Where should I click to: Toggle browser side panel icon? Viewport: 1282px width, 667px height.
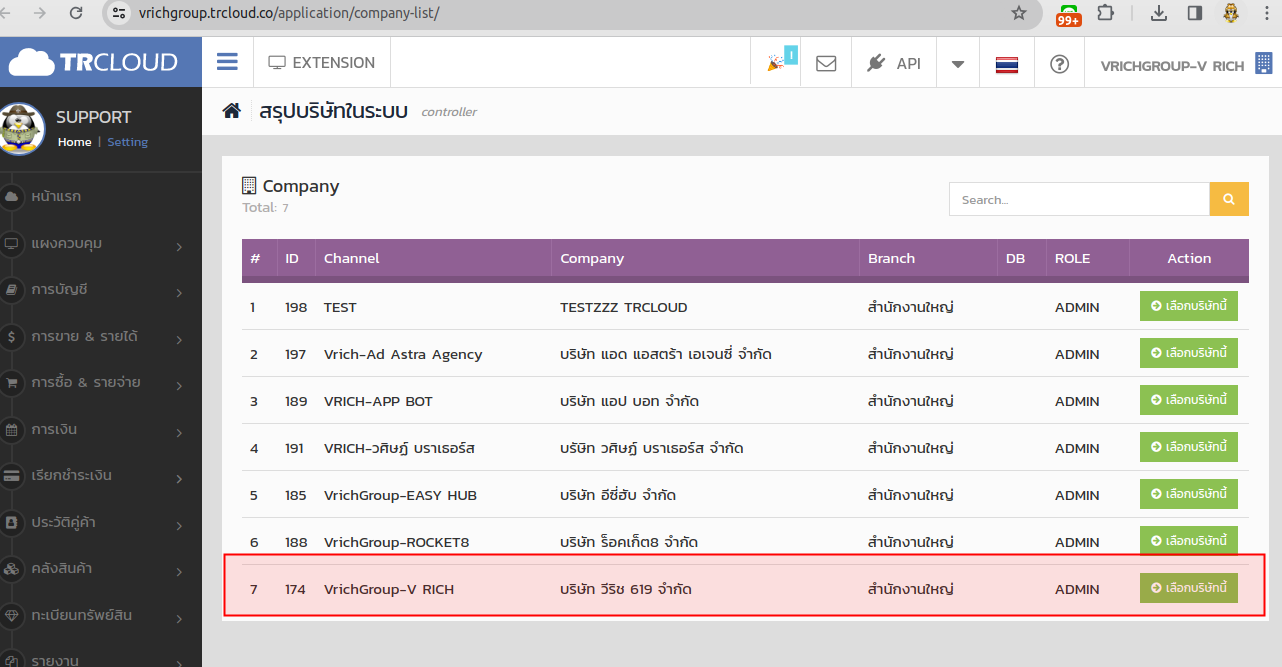[1194, 13]
